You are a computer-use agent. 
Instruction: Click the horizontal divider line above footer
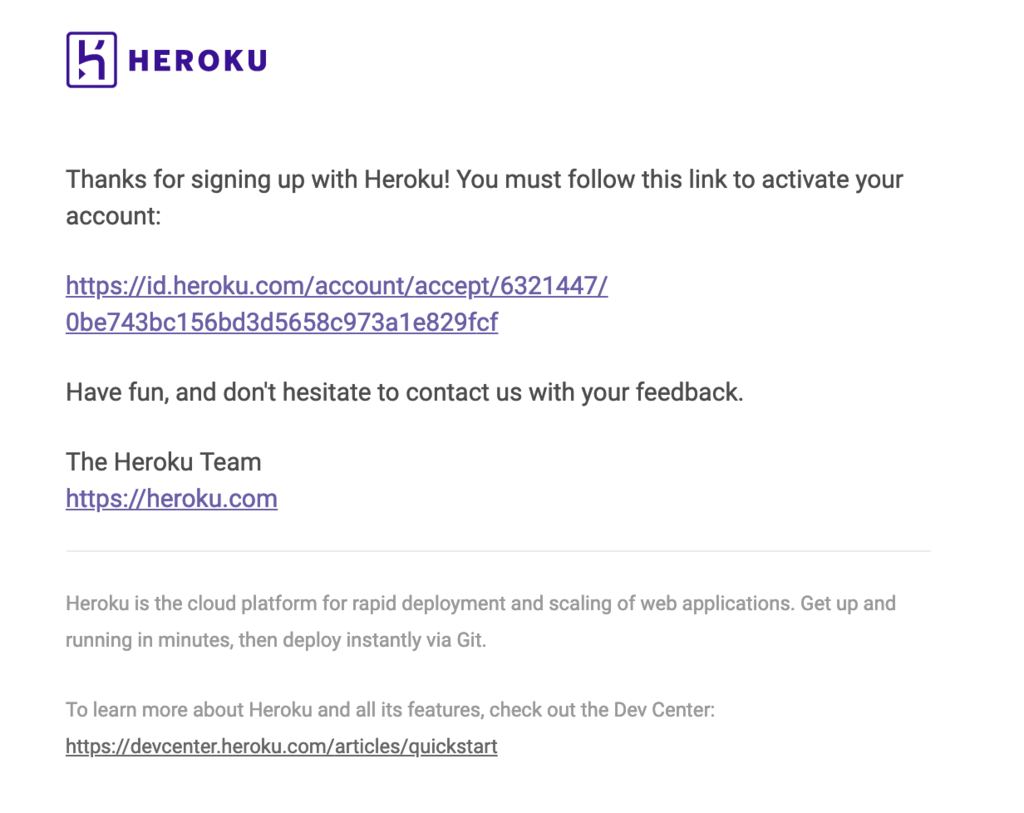[498, 551]
